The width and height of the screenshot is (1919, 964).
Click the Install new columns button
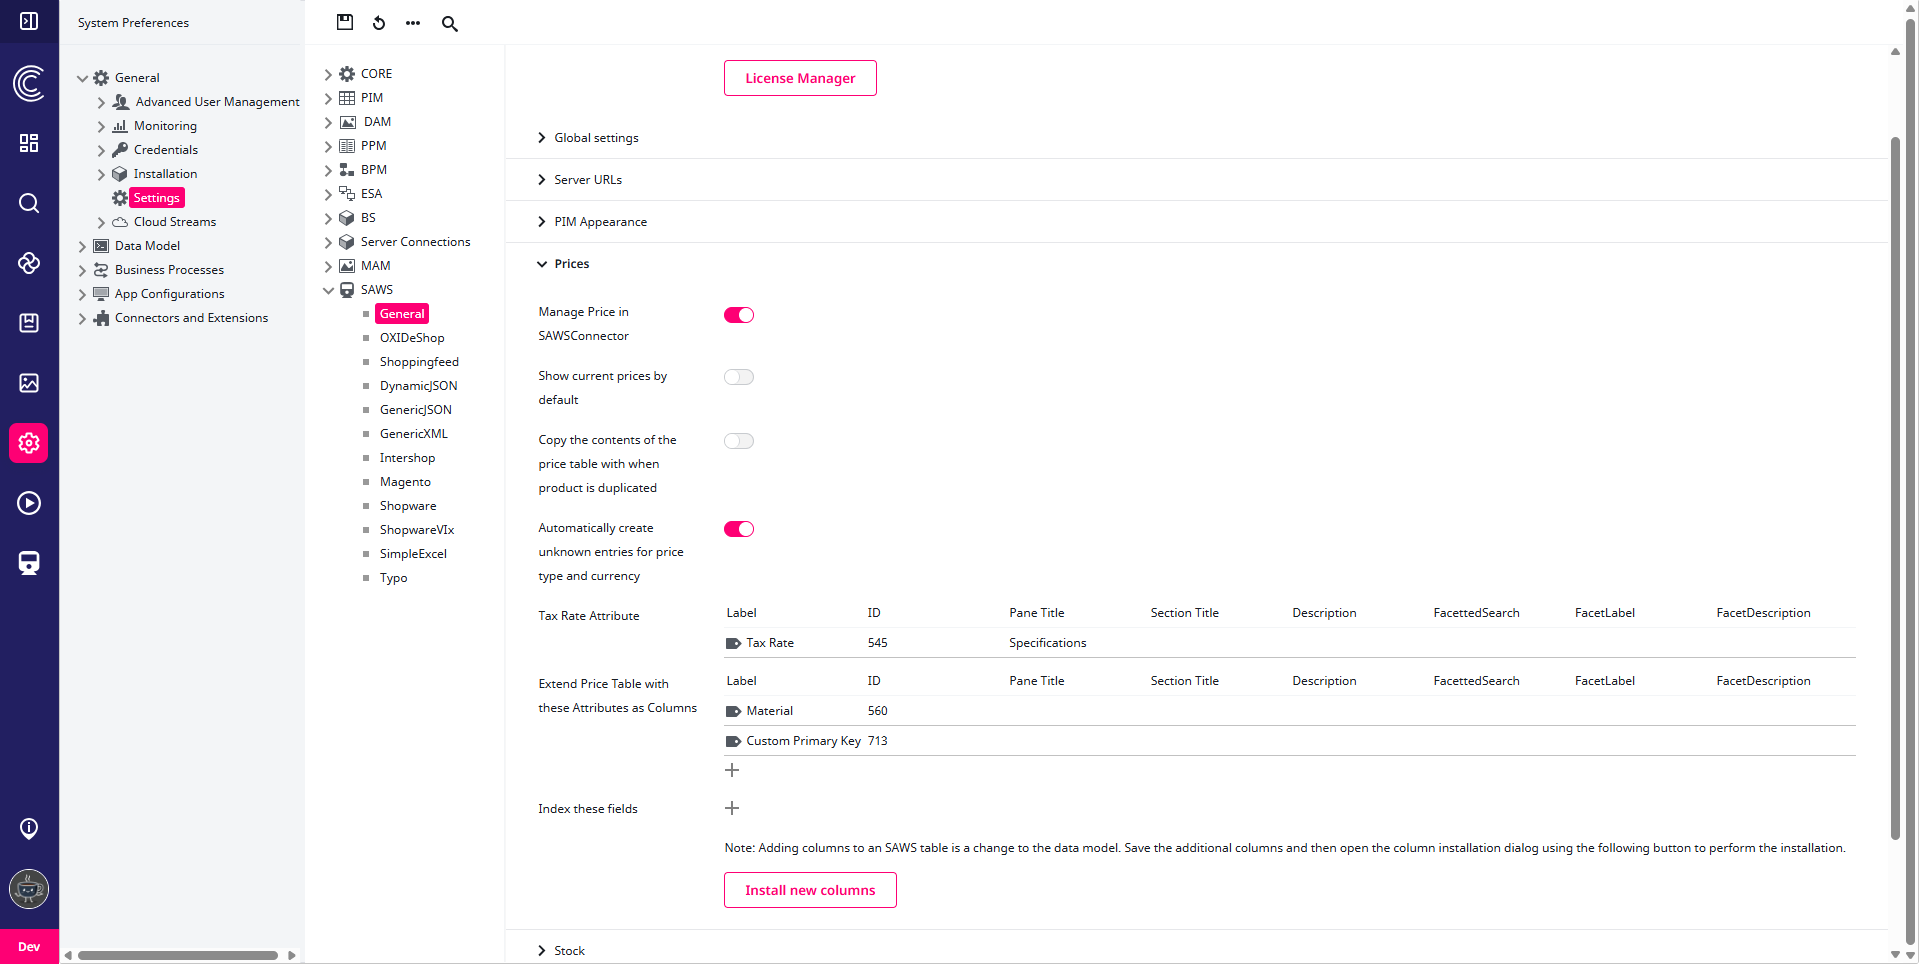pos(810,890)
